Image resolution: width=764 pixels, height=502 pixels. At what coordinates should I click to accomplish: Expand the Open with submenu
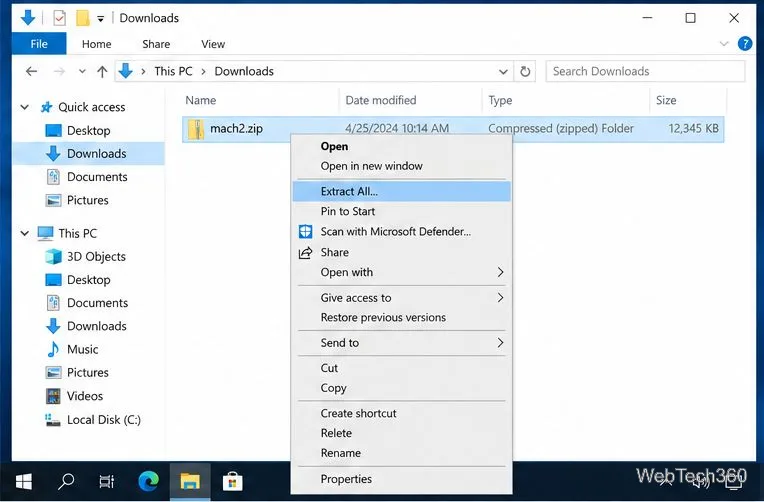pos(401,272)
